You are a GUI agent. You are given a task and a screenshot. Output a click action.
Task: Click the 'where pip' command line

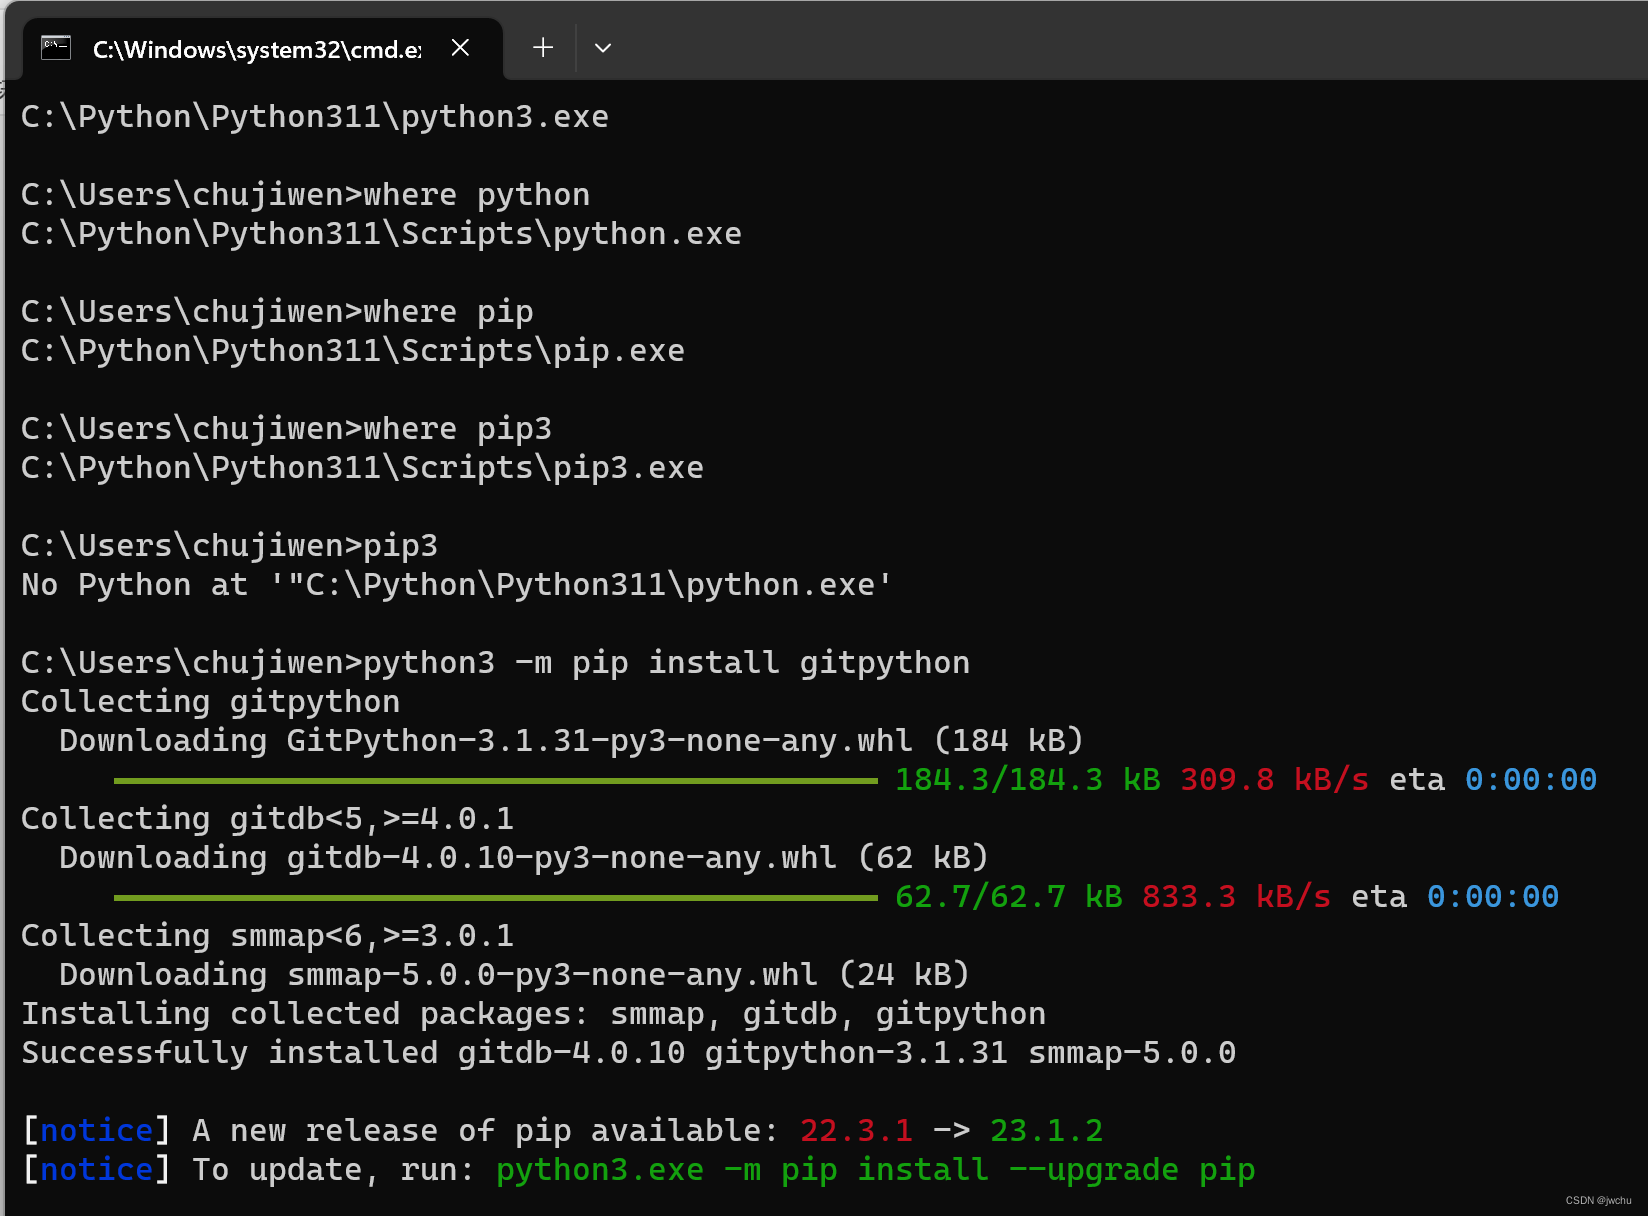277,312
